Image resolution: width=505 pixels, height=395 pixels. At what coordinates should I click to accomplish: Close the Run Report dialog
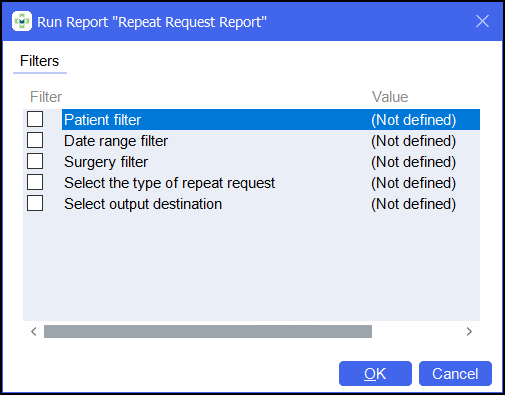pyautogui.click(x=482, y=21)
